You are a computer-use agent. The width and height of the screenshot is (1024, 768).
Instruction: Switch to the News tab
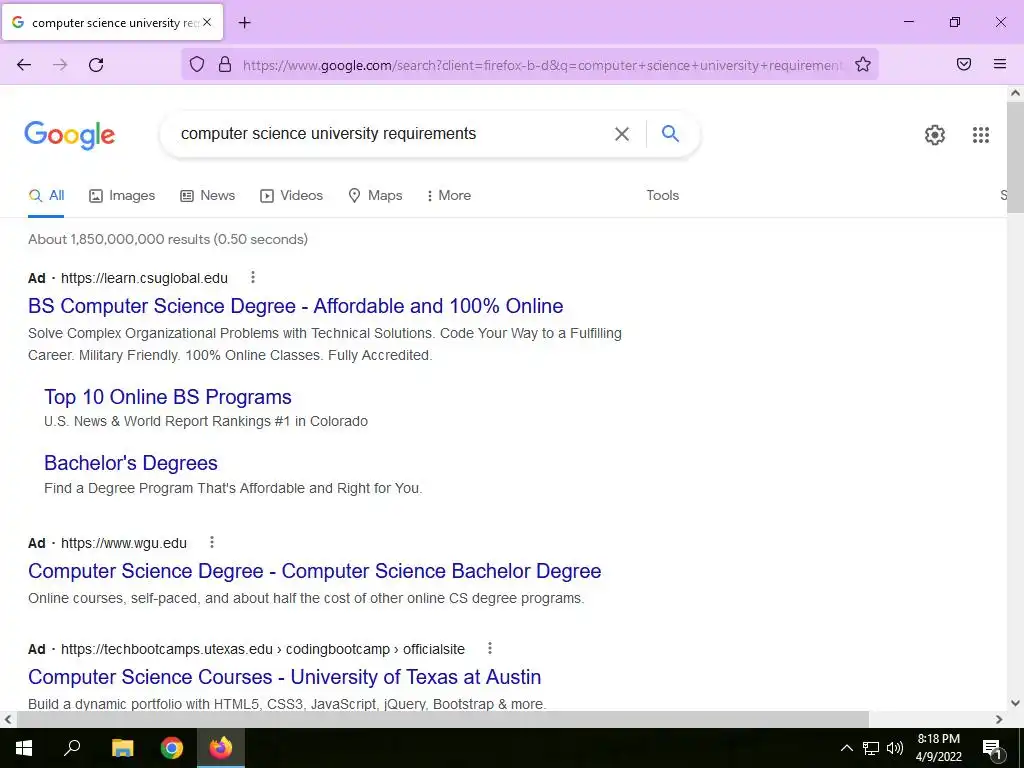[208, 195]
